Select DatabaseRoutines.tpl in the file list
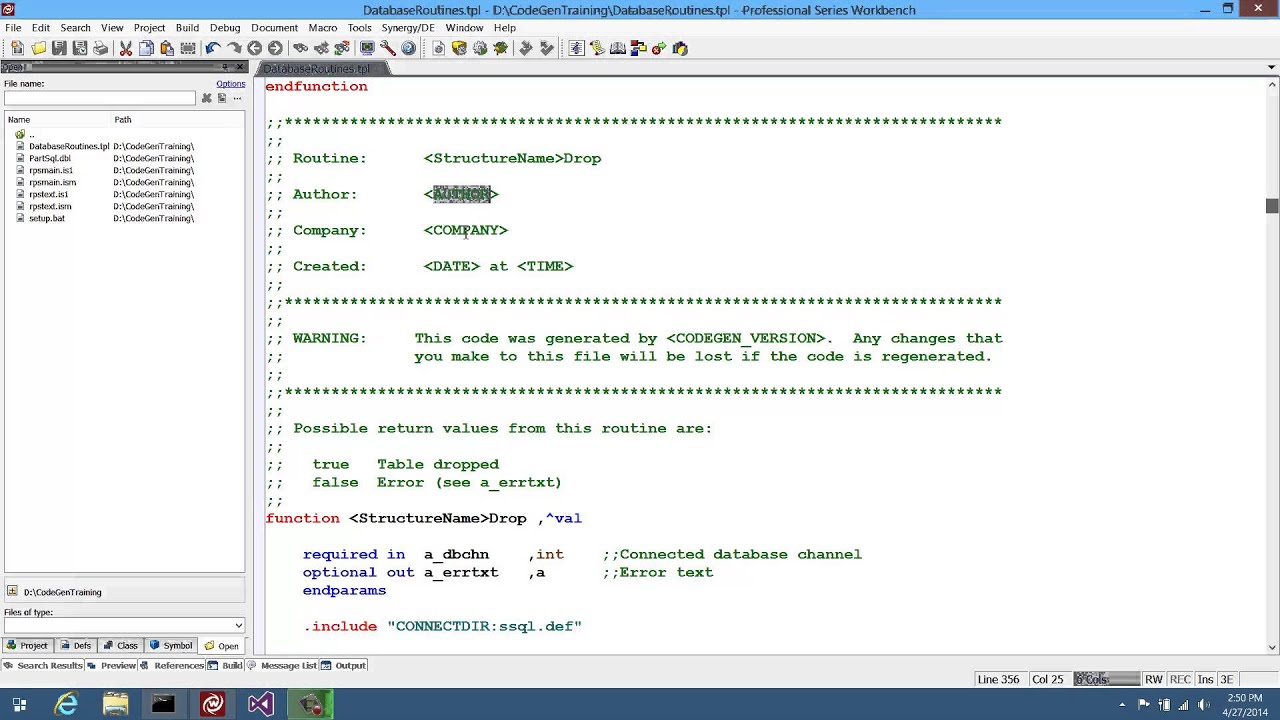Screen dimensions: 1280x720 pyautogui.click(x=69, y=146)
